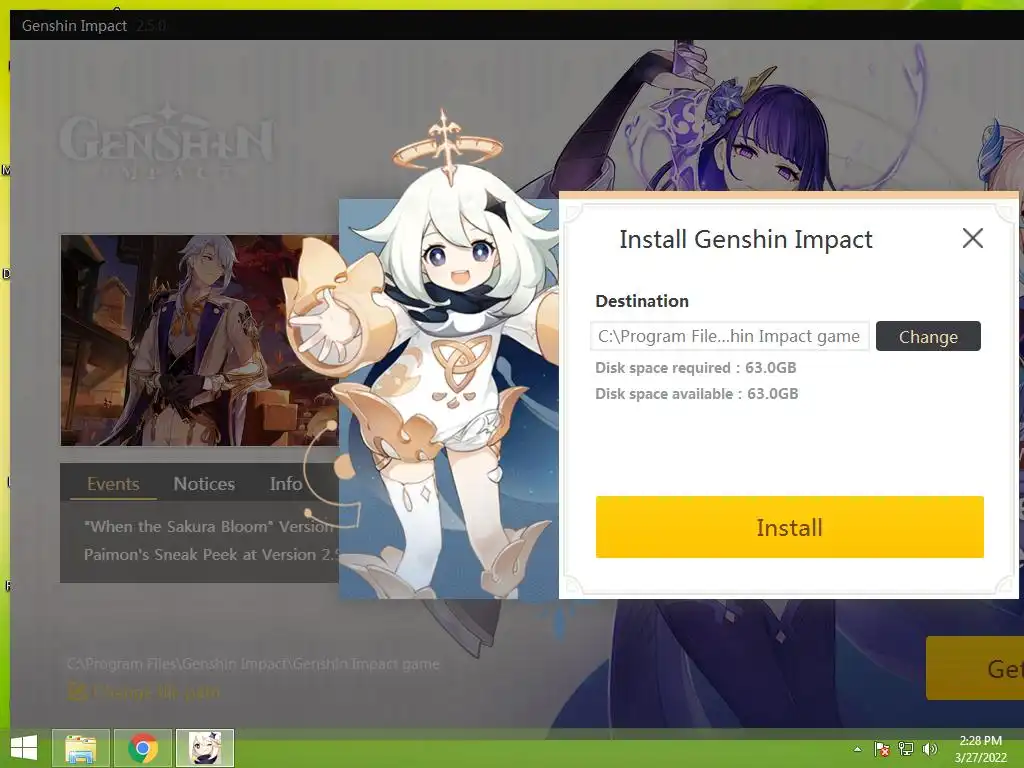Open the Action Center flag icon
Viewport: 1024px width, 768px height.
pyautogui.click(x=882, y=749)
